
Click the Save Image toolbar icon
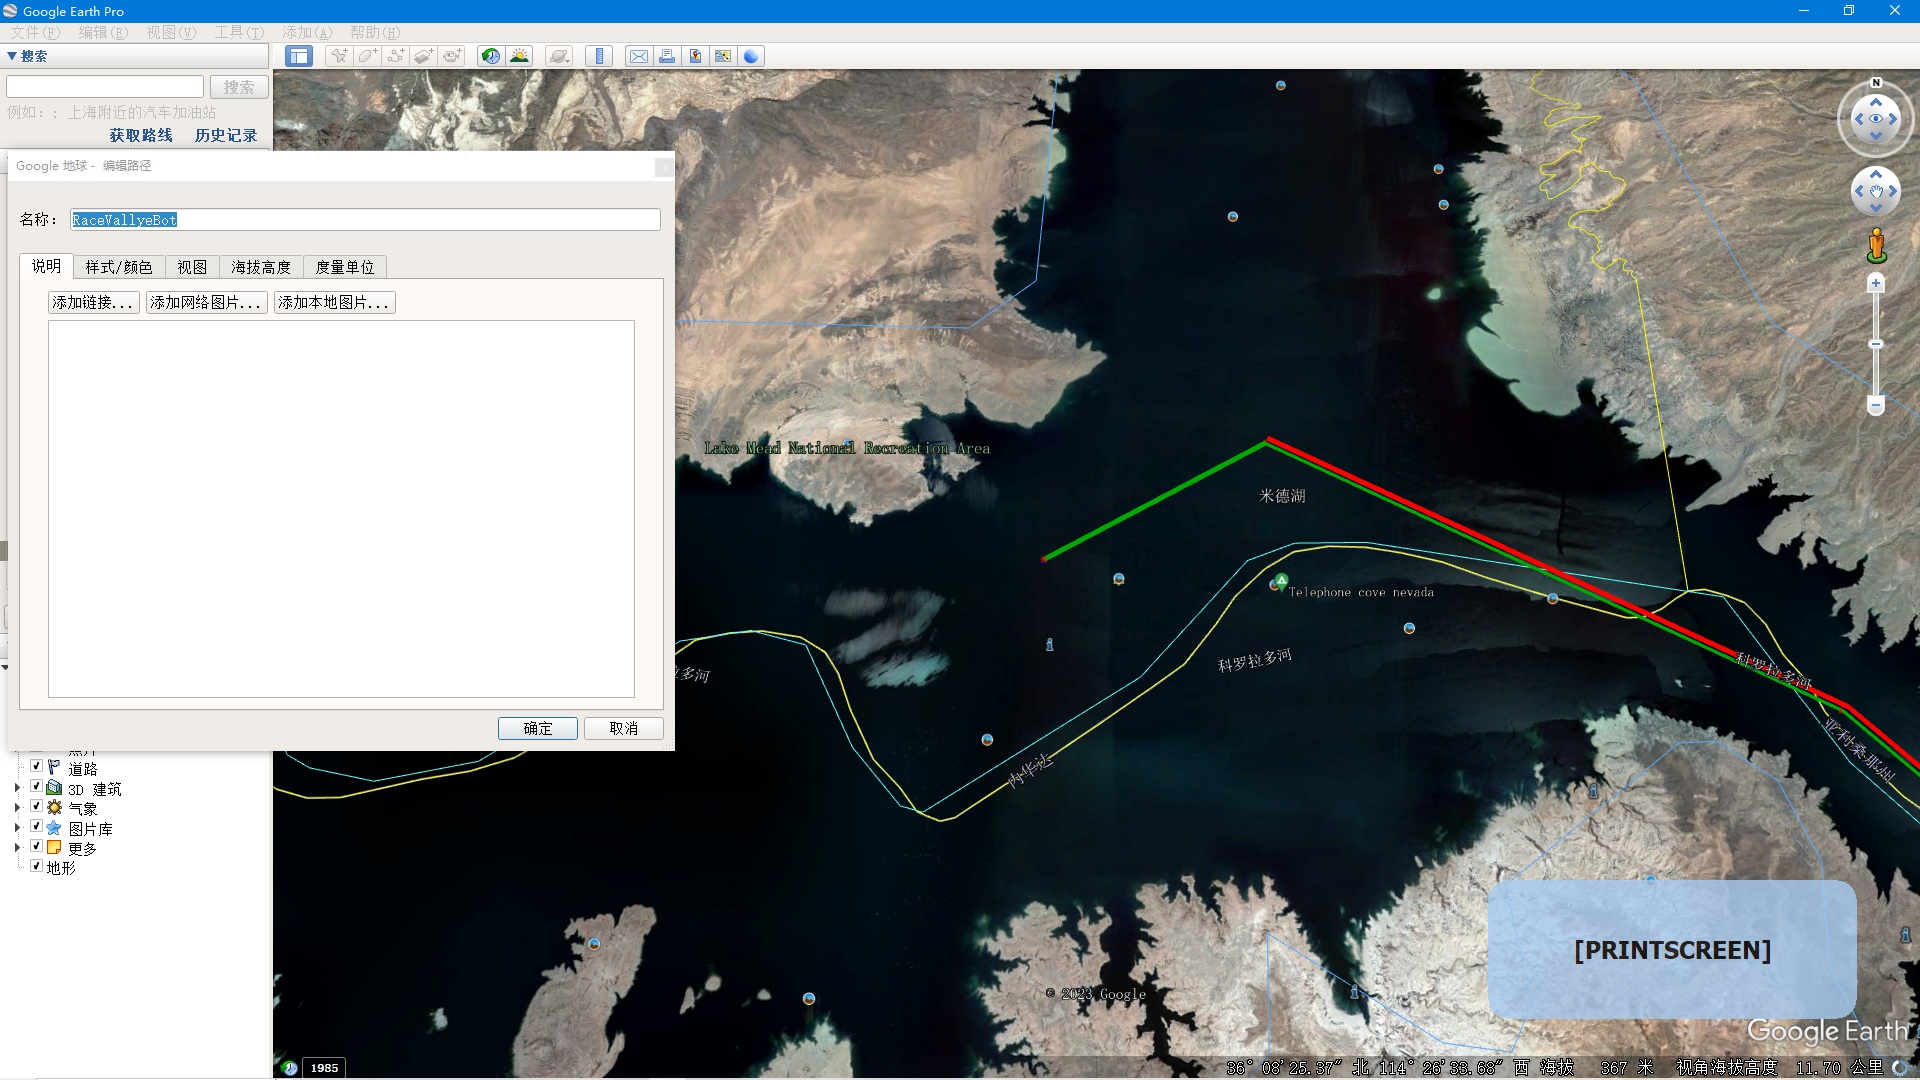click(695, 56)
